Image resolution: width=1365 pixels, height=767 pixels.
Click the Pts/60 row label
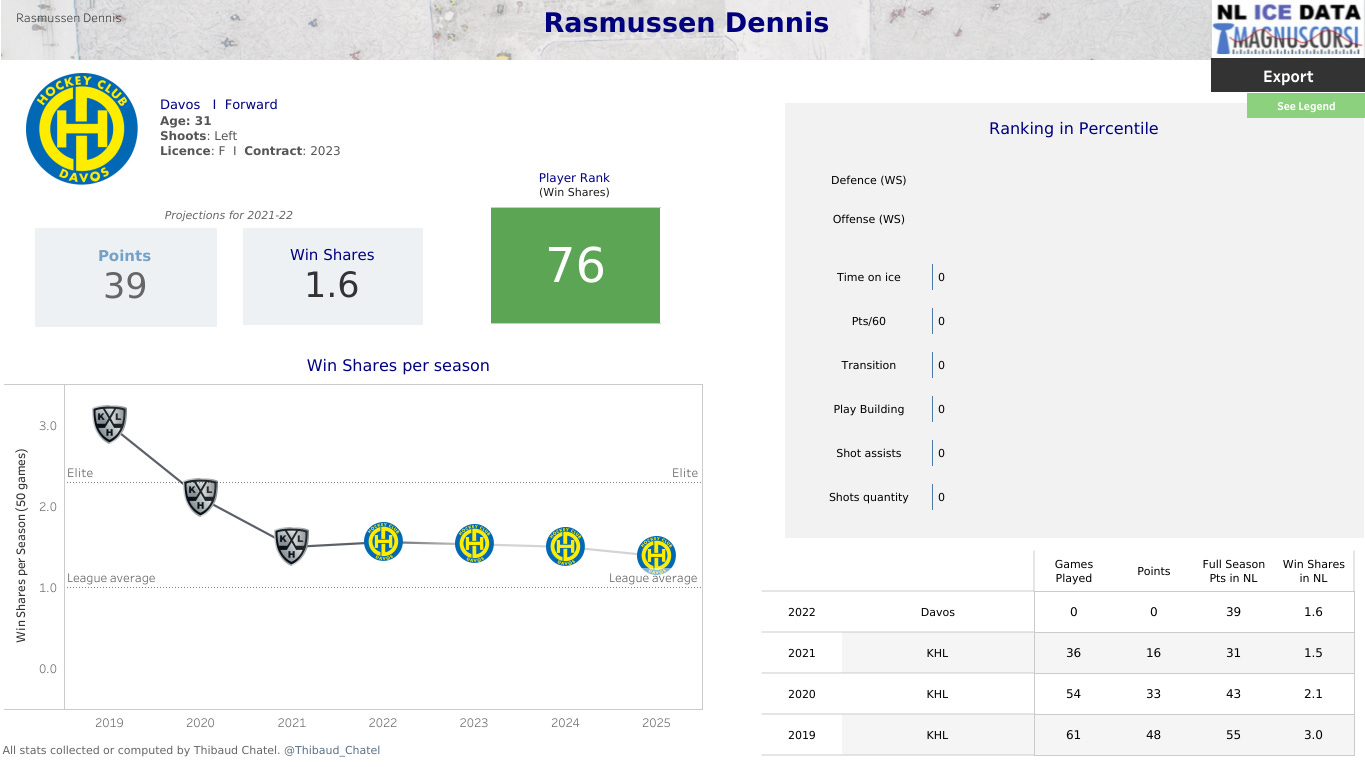coord(869,321)
